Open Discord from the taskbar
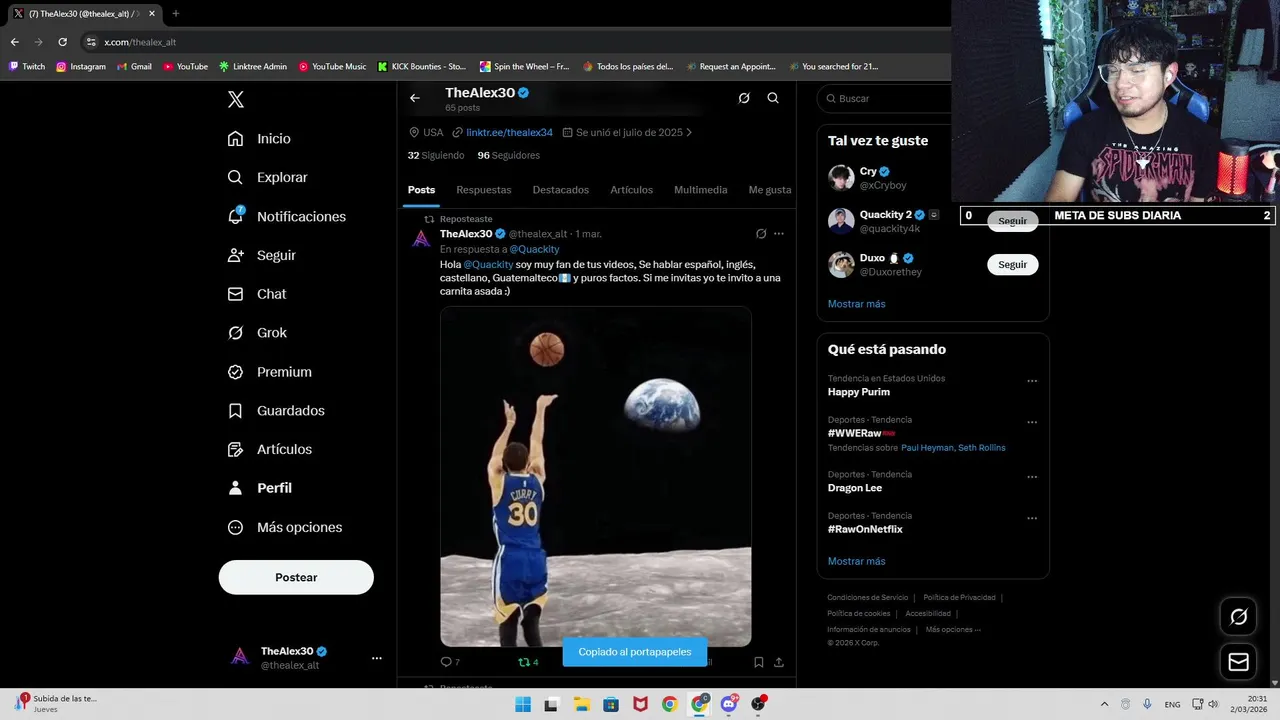Viewport: 1280px width, 720px height. [729, 704]
